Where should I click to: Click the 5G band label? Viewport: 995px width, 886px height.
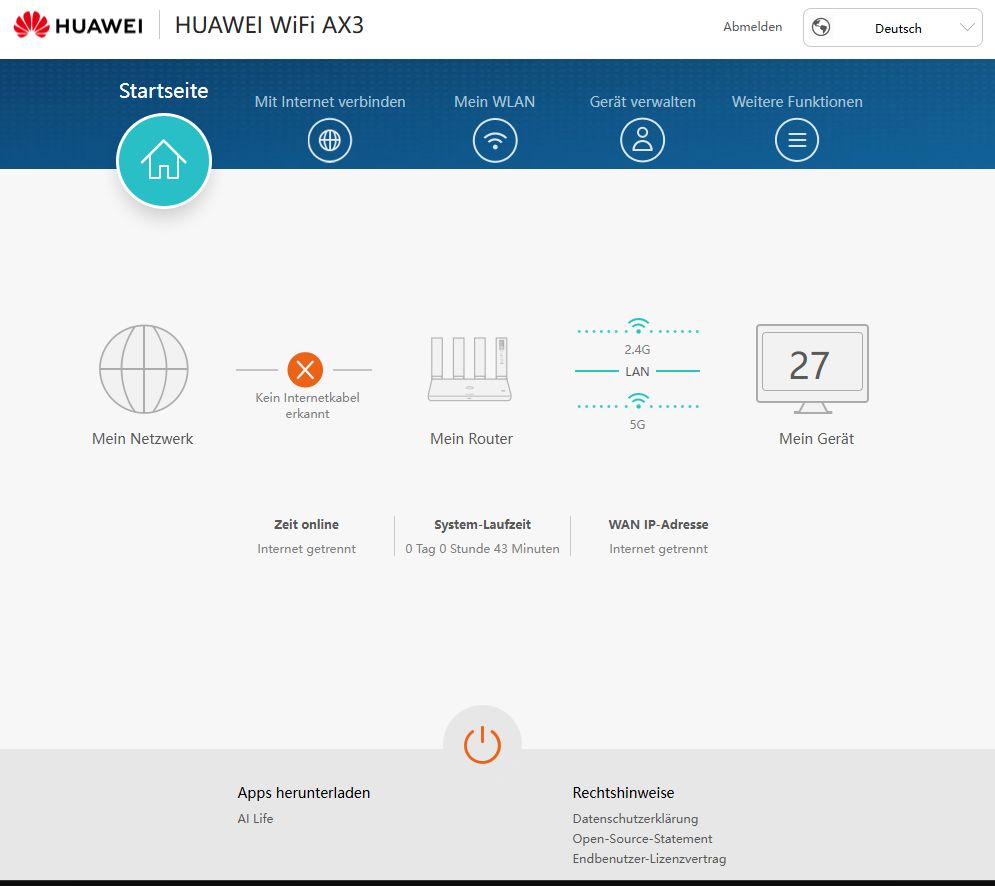(x=637, y=425)
